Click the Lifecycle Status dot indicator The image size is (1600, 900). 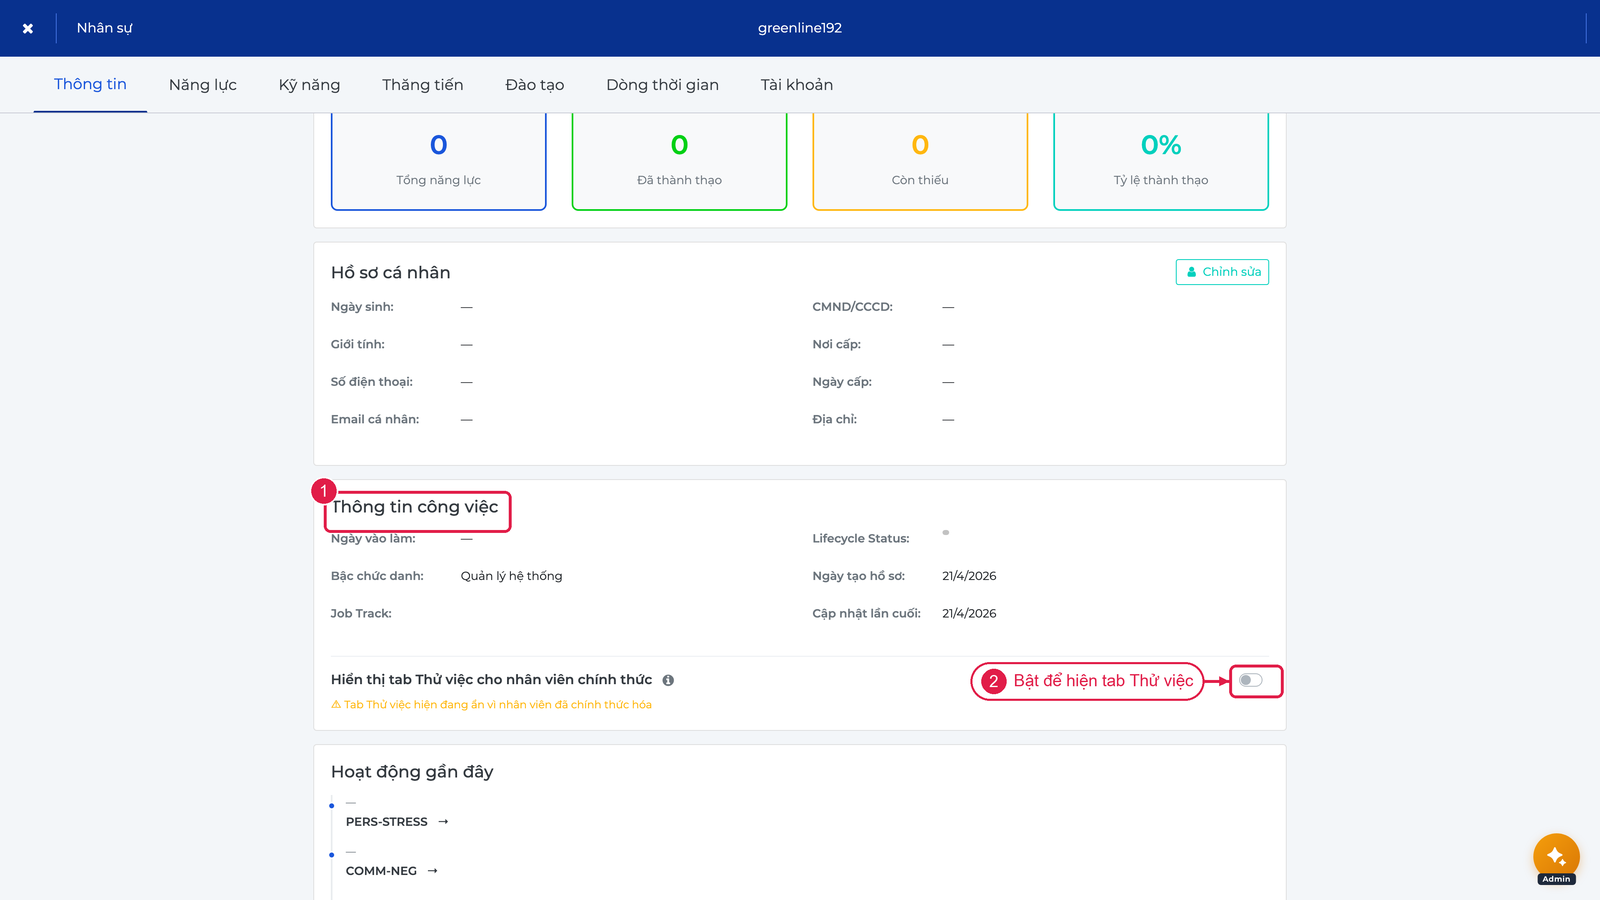(946, 533)
